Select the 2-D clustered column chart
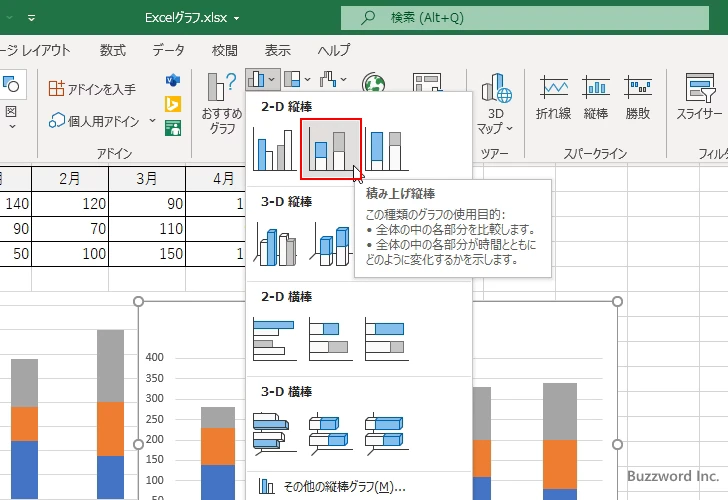This screenshot has width=728, height=500. pyautogui.click(x=275, y=149)
